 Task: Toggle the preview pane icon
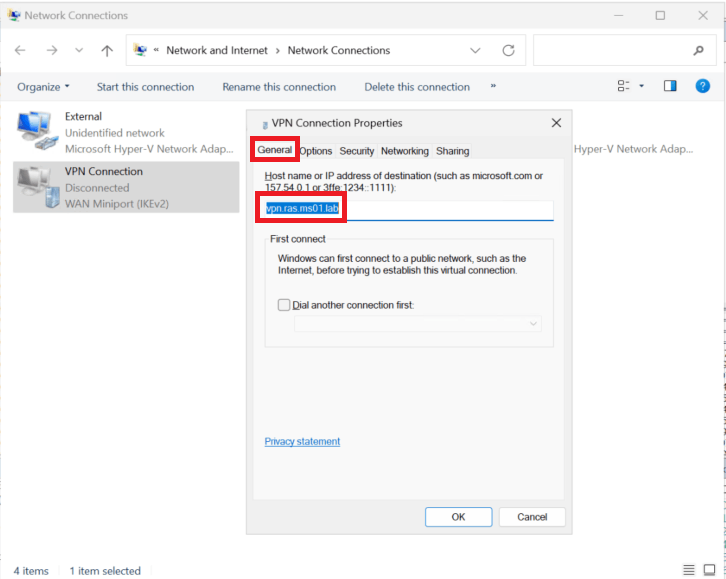670,86
